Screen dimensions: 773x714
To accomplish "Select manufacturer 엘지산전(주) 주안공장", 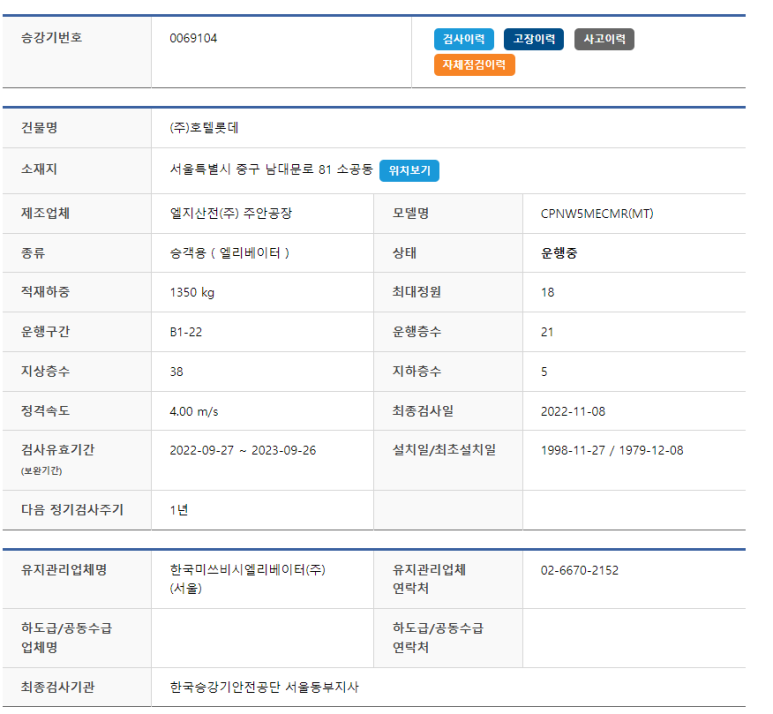I will click(x=231, y=214).
